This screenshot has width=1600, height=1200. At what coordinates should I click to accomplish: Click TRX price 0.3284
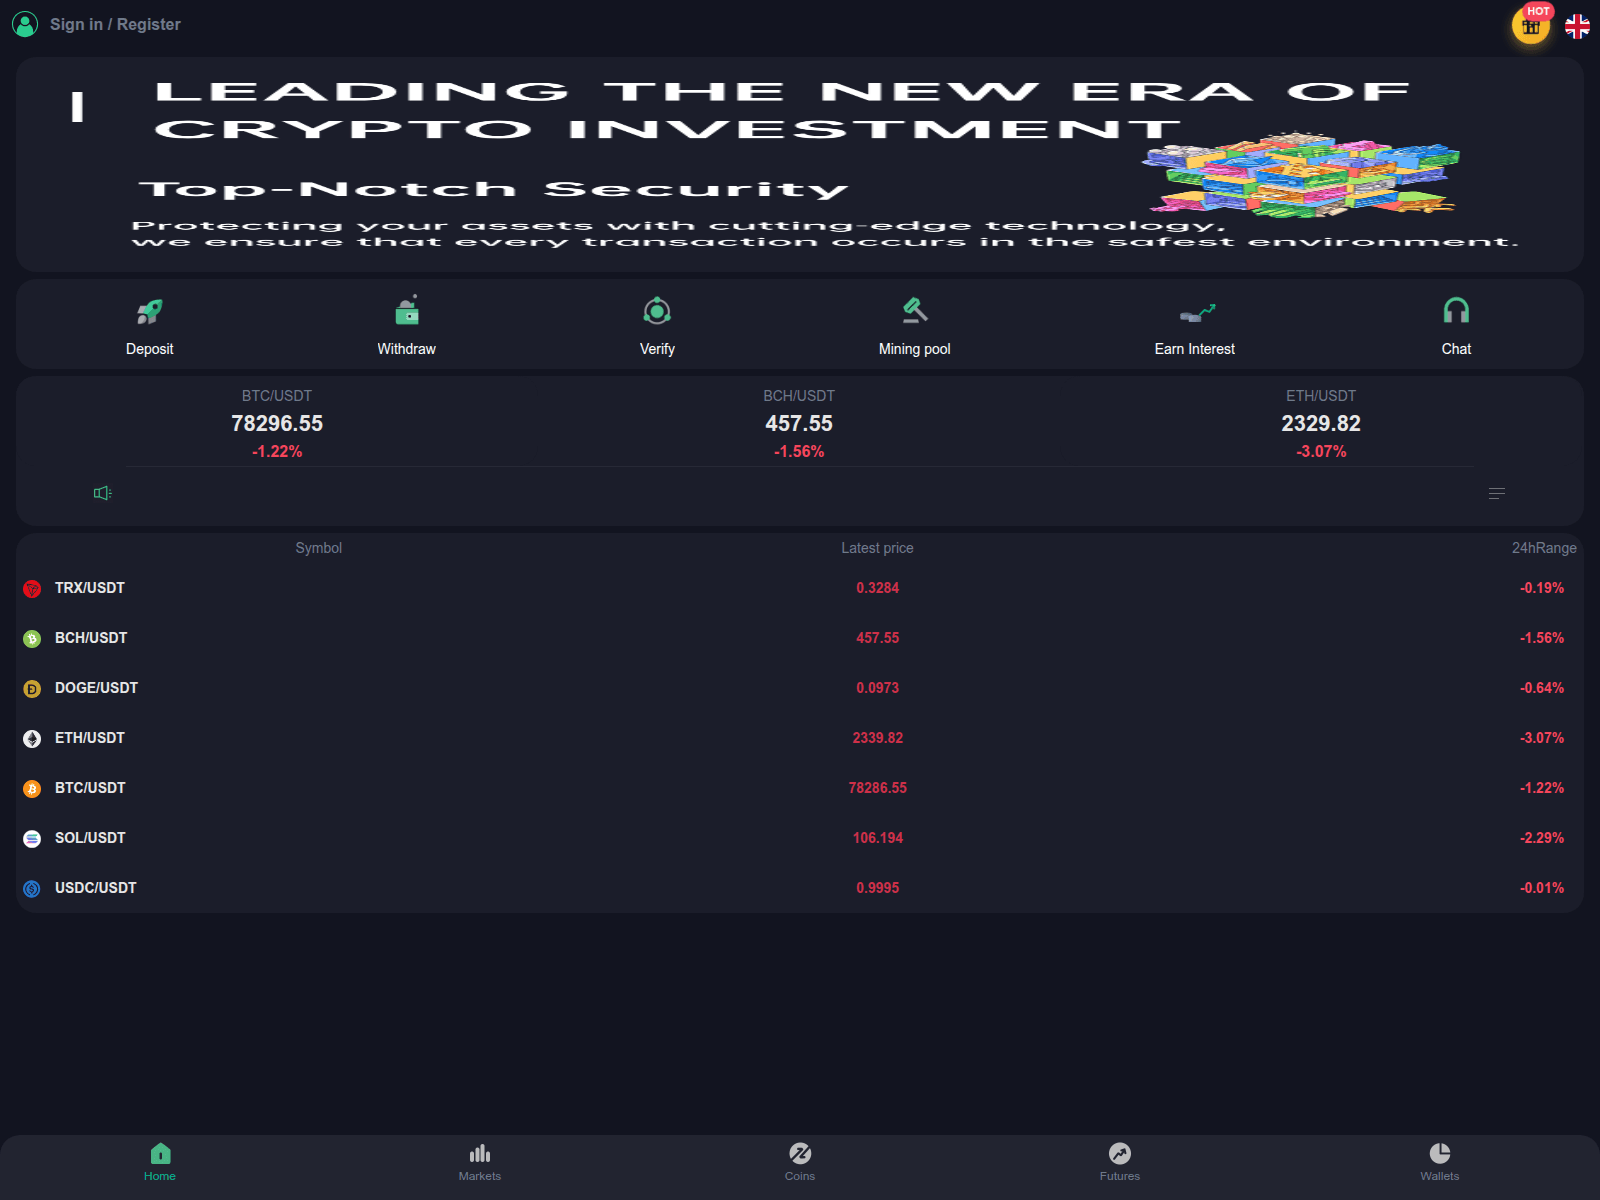point(878,588)
